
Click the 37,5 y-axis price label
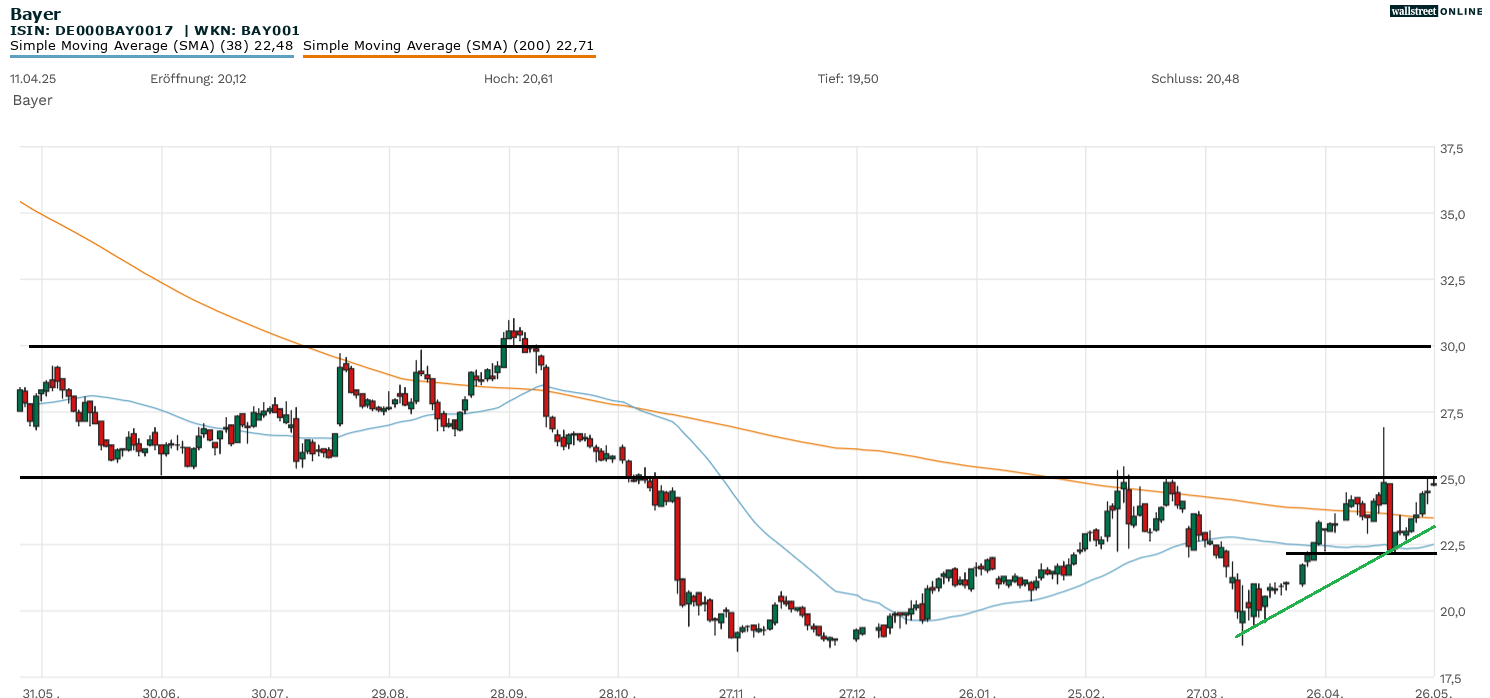pyautogui.click(x=1451, y=149)
